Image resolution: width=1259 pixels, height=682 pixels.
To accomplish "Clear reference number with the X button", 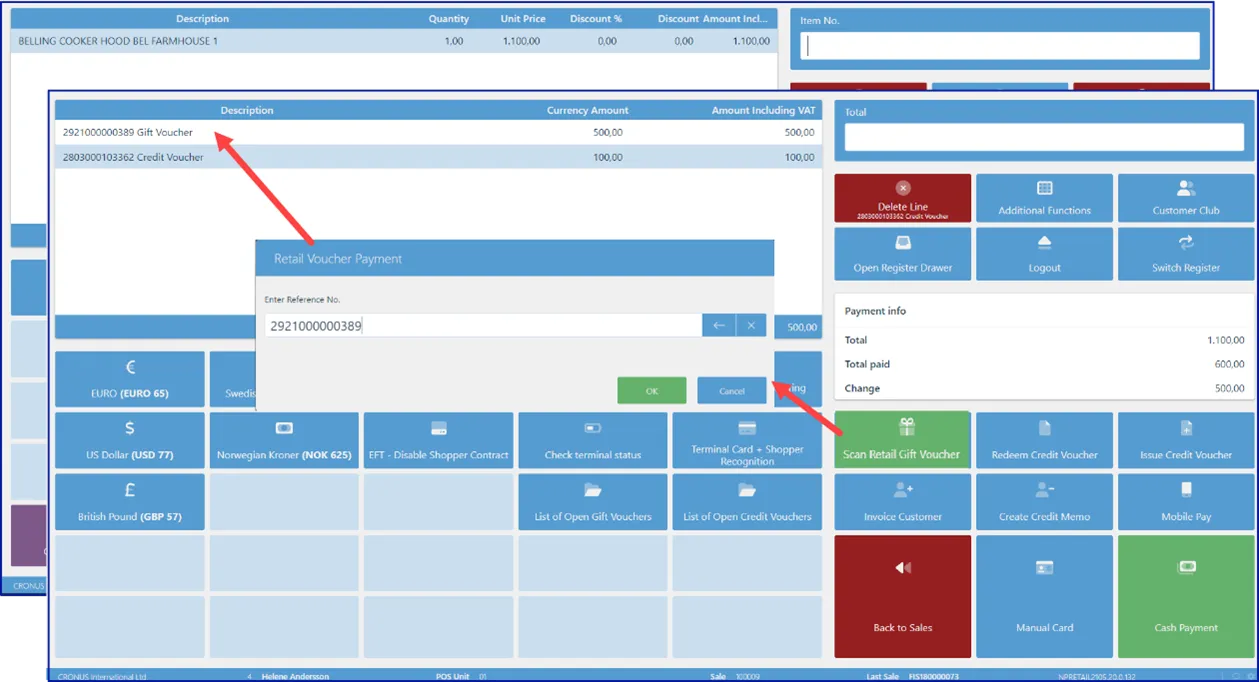I will click(751, 325).
